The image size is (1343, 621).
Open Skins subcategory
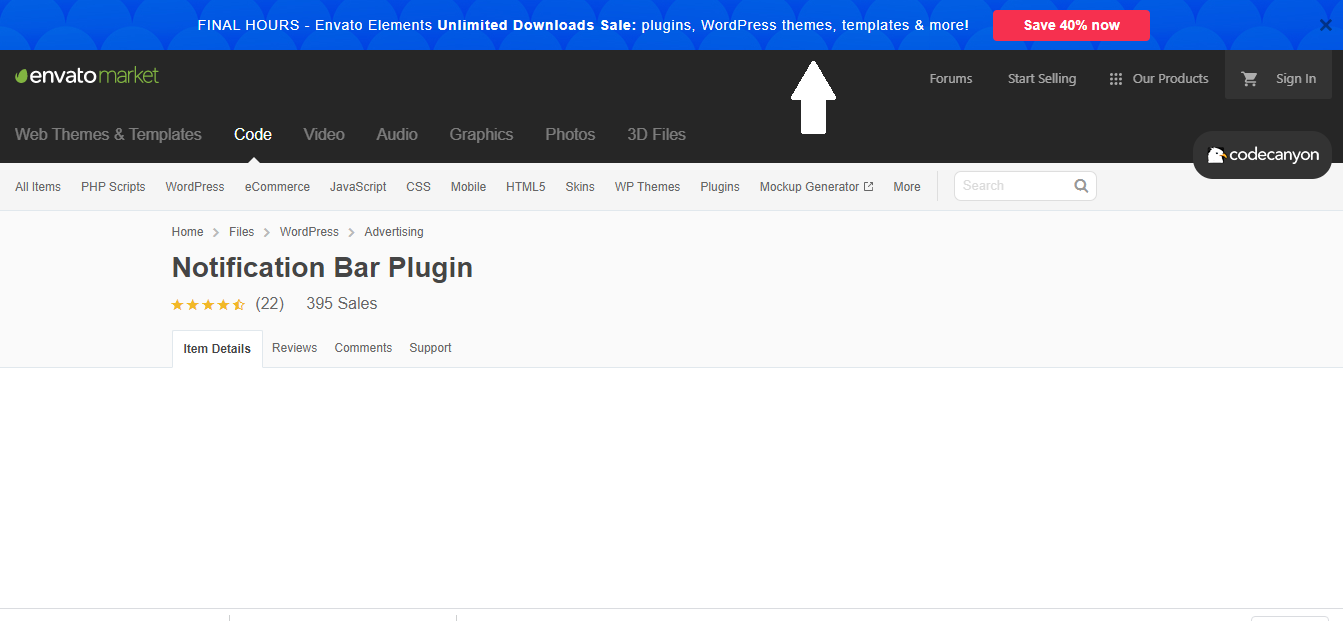tap(580, 187)
